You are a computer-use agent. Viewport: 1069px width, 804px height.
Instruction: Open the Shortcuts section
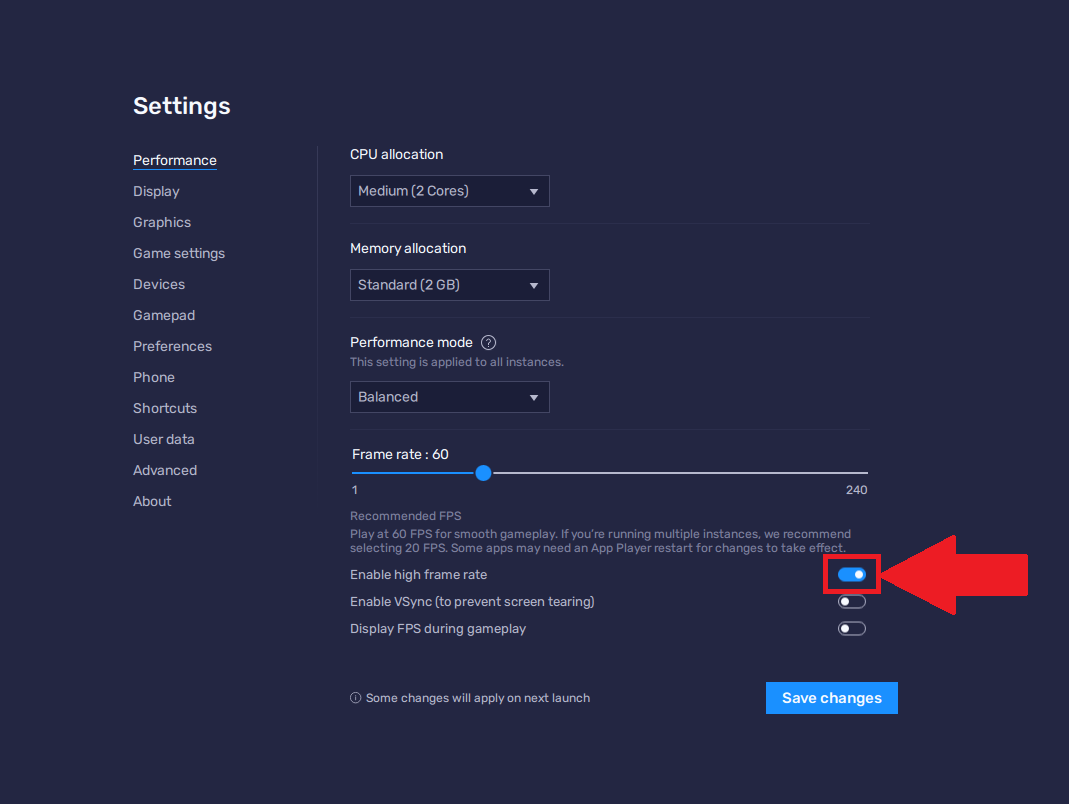[165, 408]
